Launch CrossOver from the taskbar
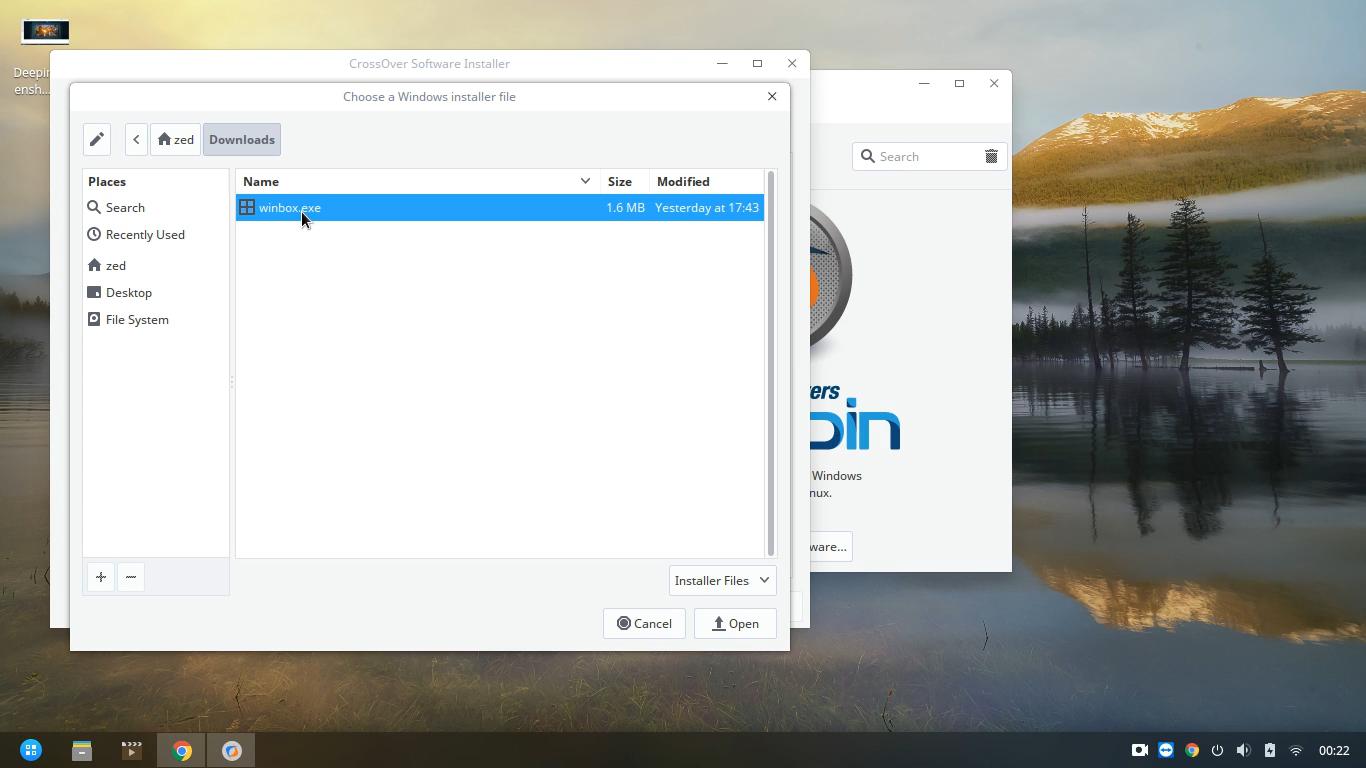The height and width of the screenshot is (768, 1366). [x=231, y=750]
